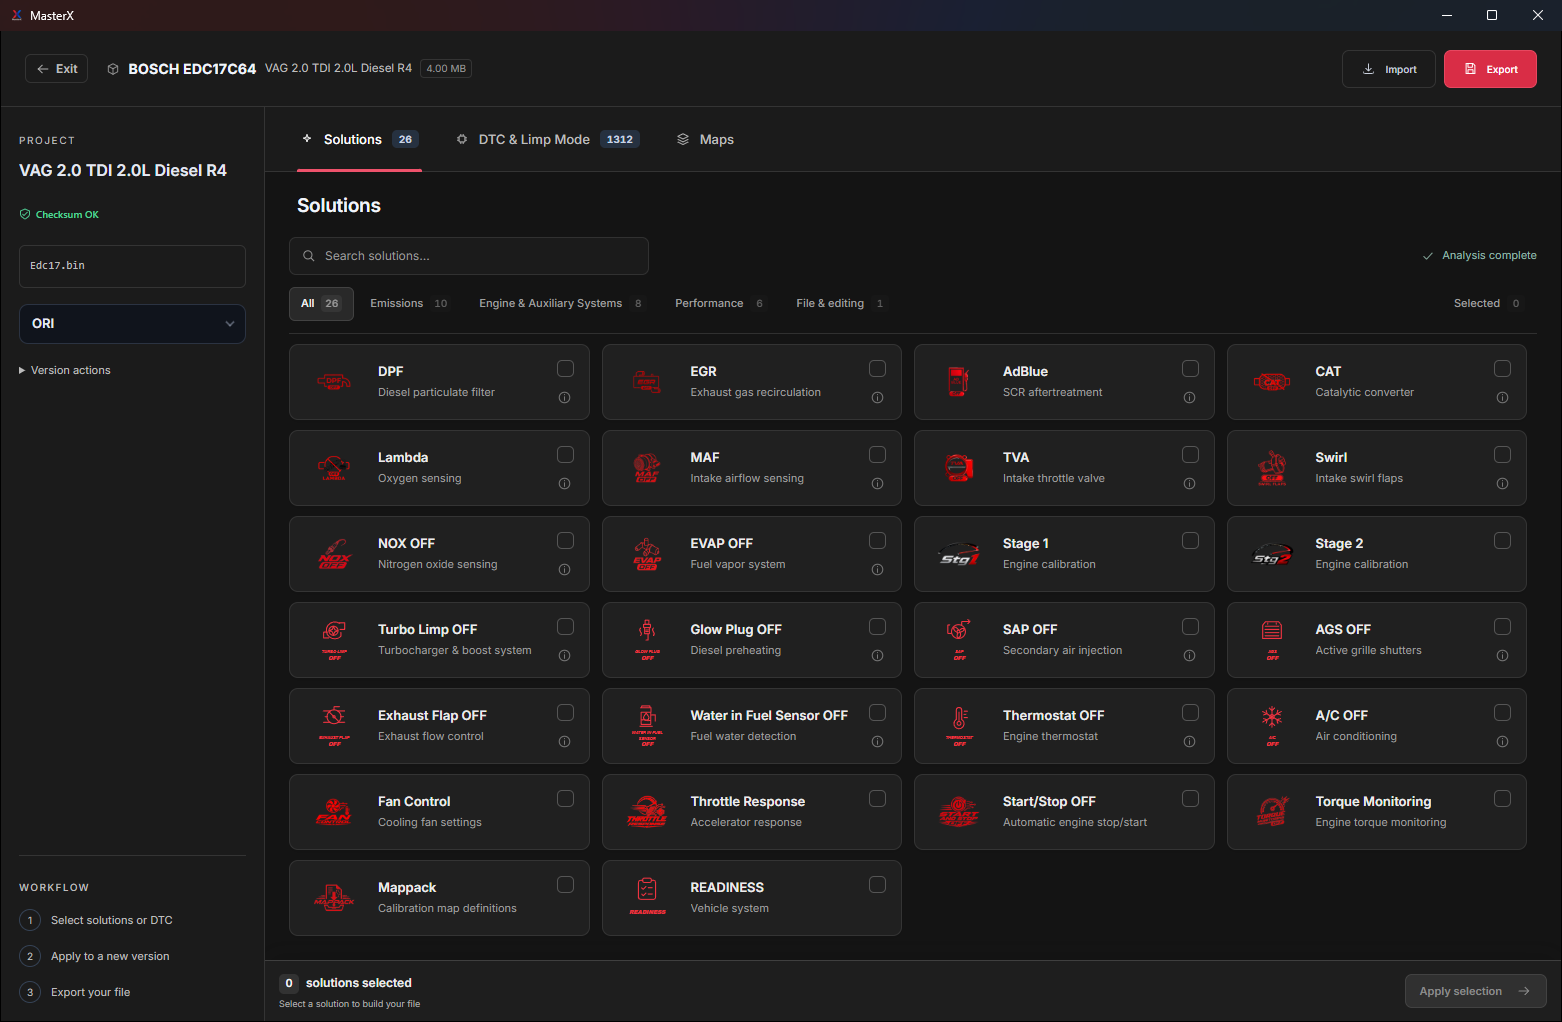
Task: Click the Search solutions field
Action: (x=469, y=256)
